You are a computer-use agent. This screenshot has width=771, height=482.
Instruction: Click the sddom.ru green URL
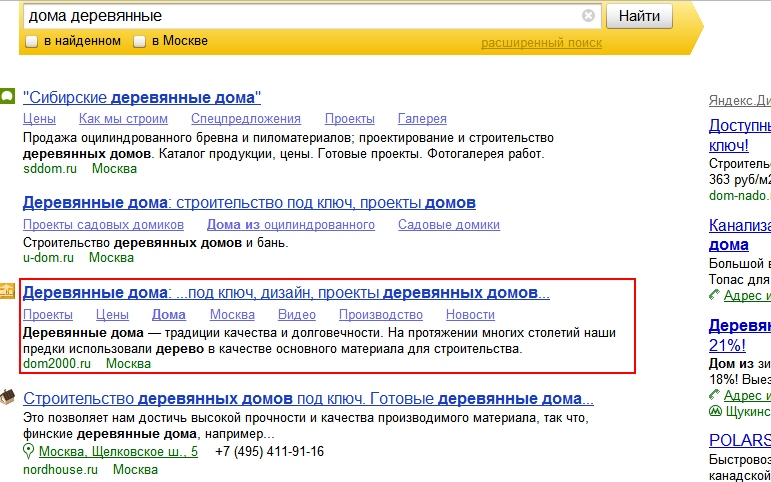[x=50, y=169]
